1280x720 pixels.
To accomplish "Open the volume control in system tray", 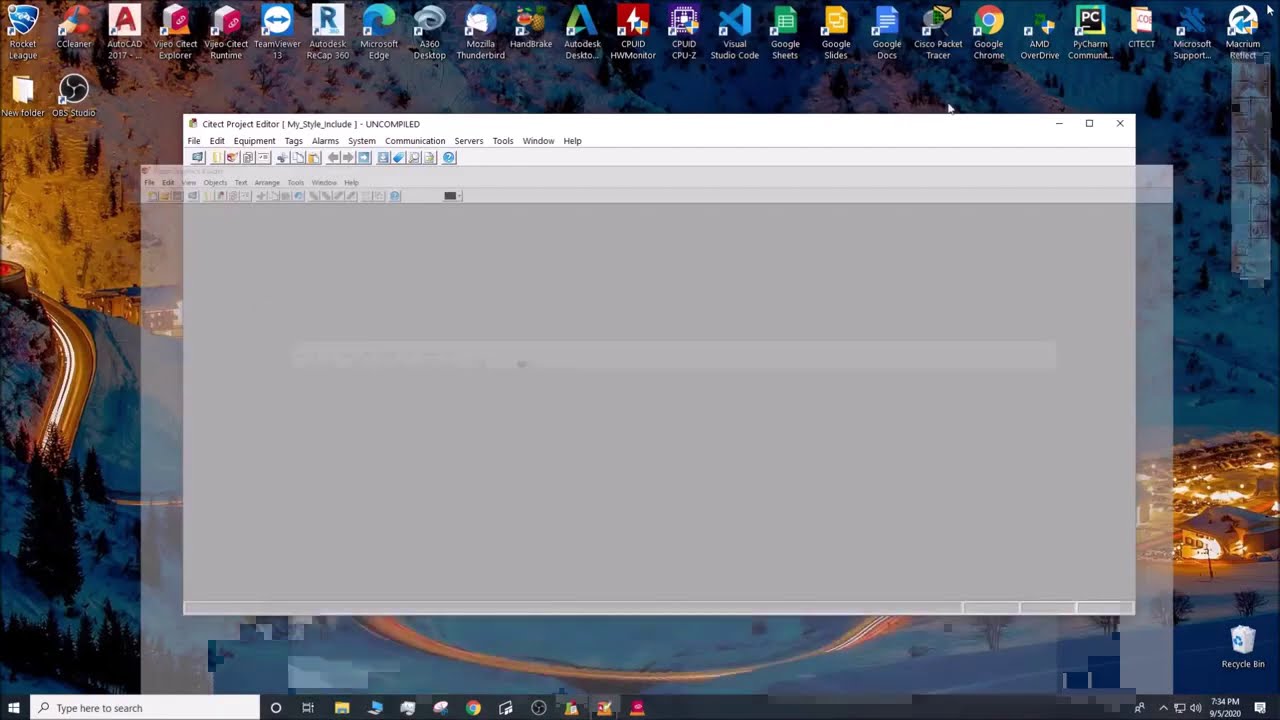I will (x=1195, y=708).
